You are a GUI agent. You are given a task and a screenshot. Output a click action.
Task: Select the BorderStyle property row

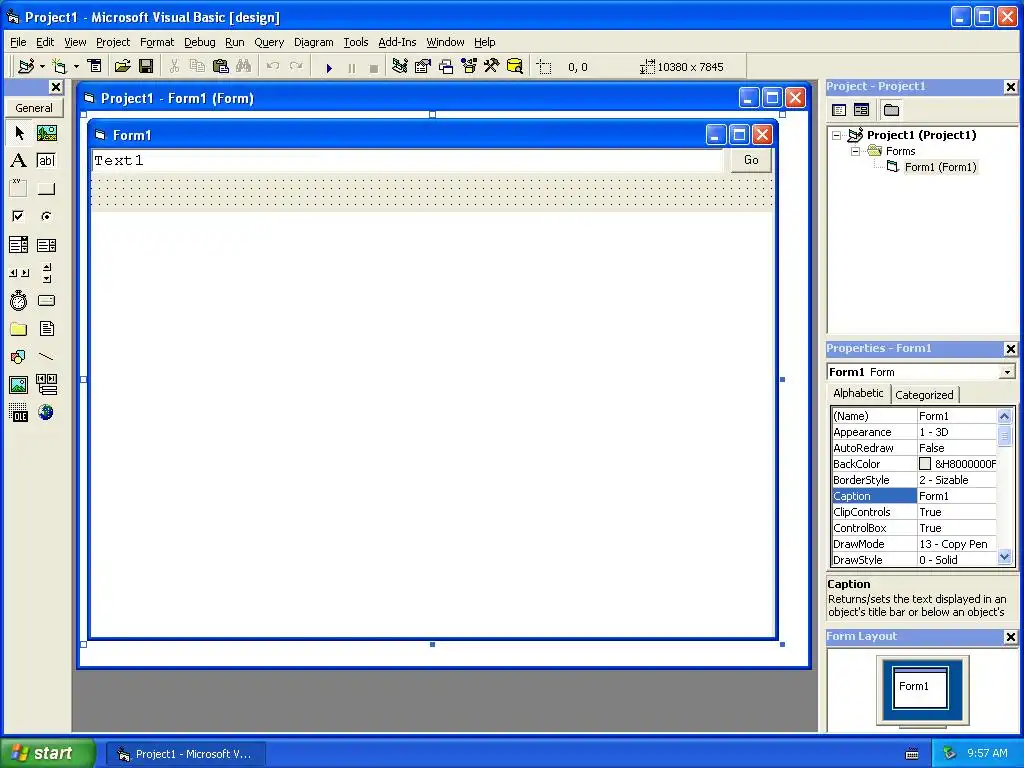[914, 480]
